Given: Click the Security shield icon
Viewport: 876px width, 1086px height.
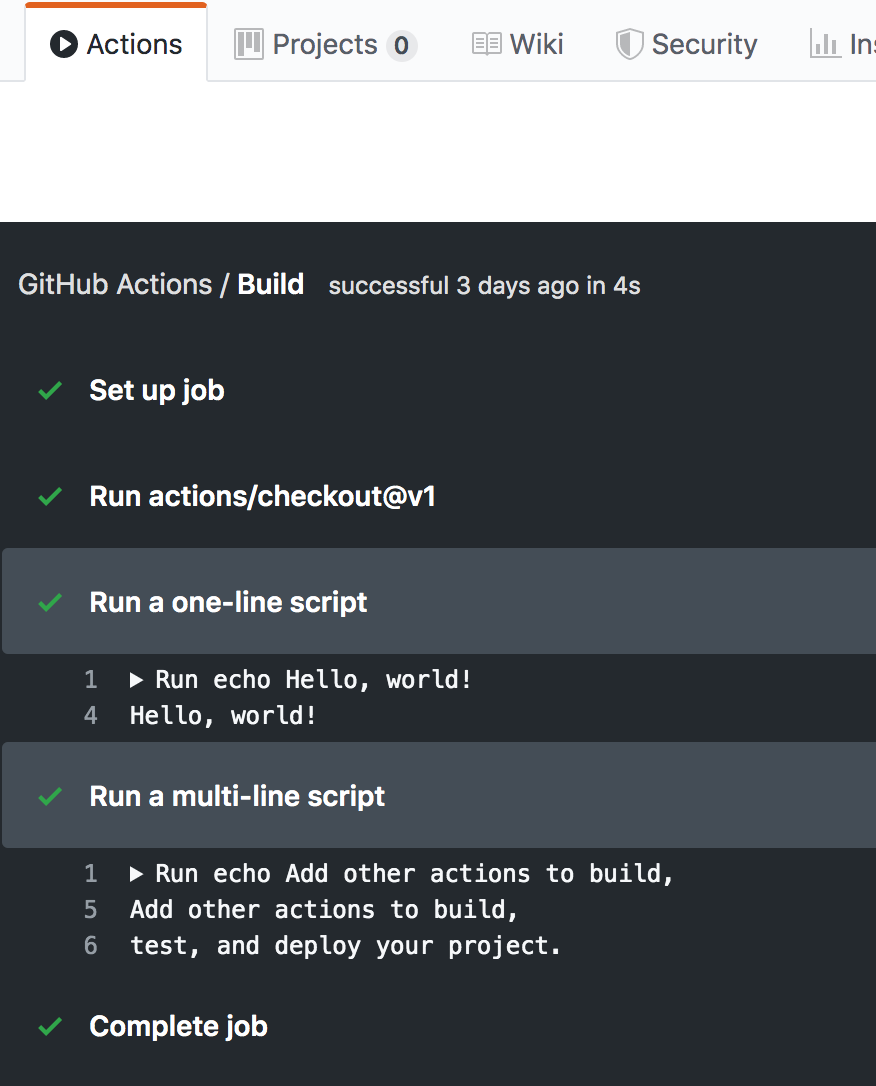Looking at the screenshot, I should [629, 44].
